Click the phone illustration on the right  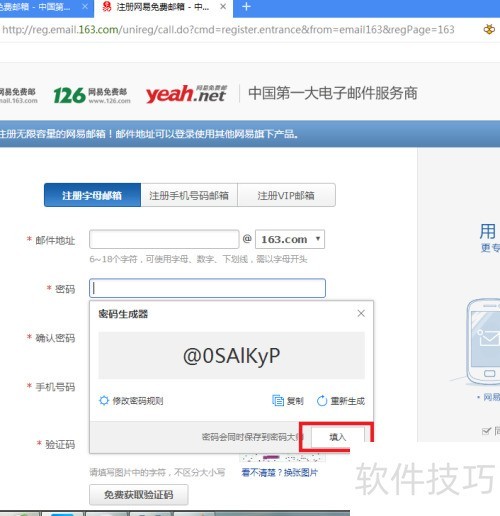[x=483, y=342]
